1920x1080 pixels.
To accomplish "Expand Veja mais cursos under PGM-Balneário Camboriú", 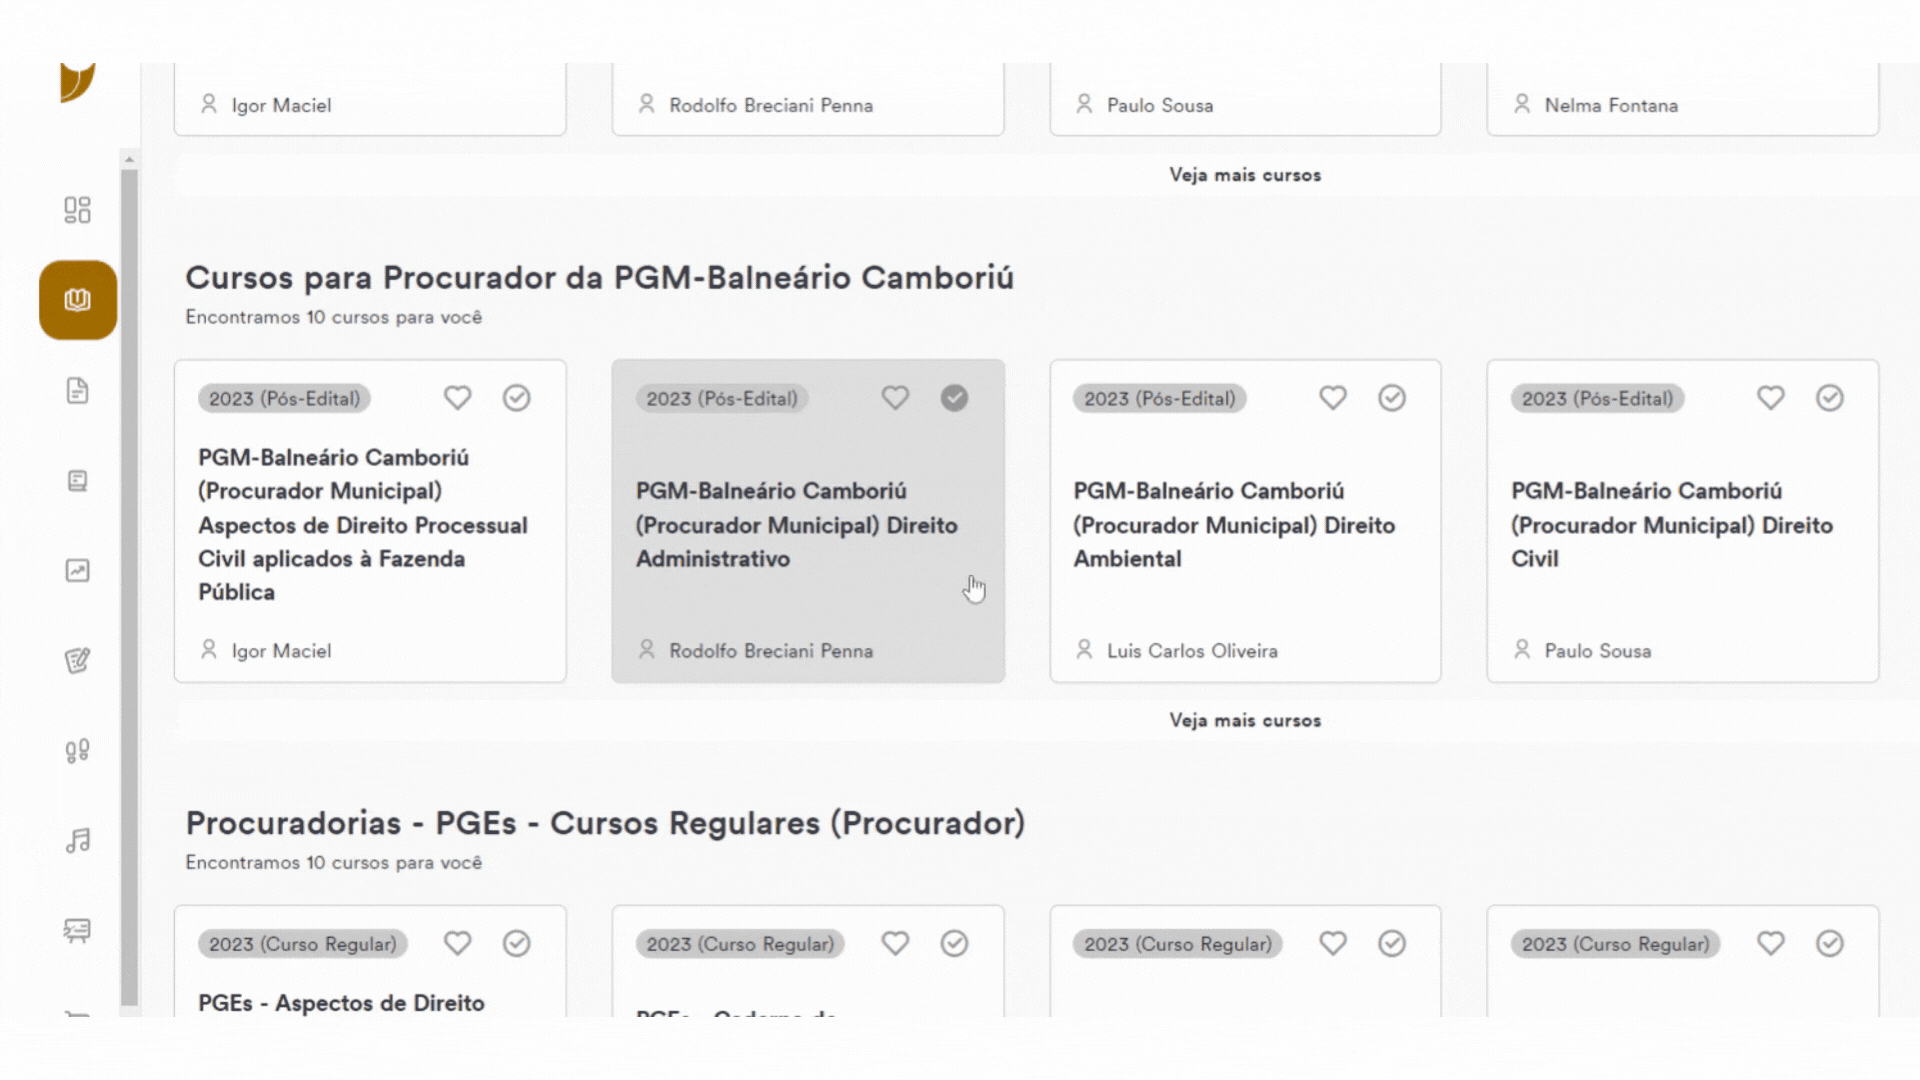I will click(x=1245, y=720).
